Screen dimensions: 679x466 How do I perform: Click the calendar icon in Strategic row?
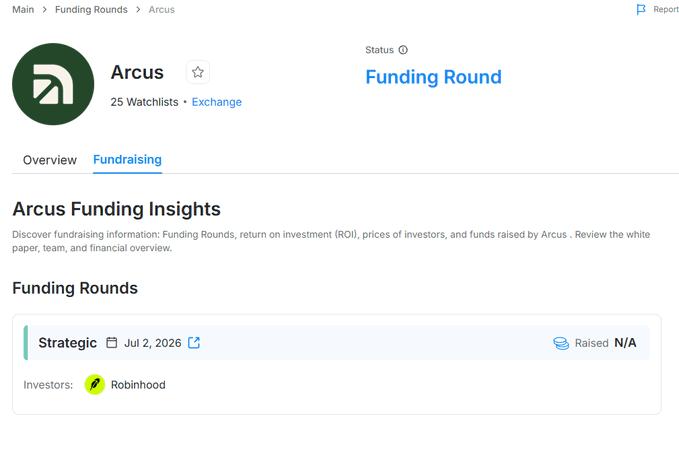[112, 343]
